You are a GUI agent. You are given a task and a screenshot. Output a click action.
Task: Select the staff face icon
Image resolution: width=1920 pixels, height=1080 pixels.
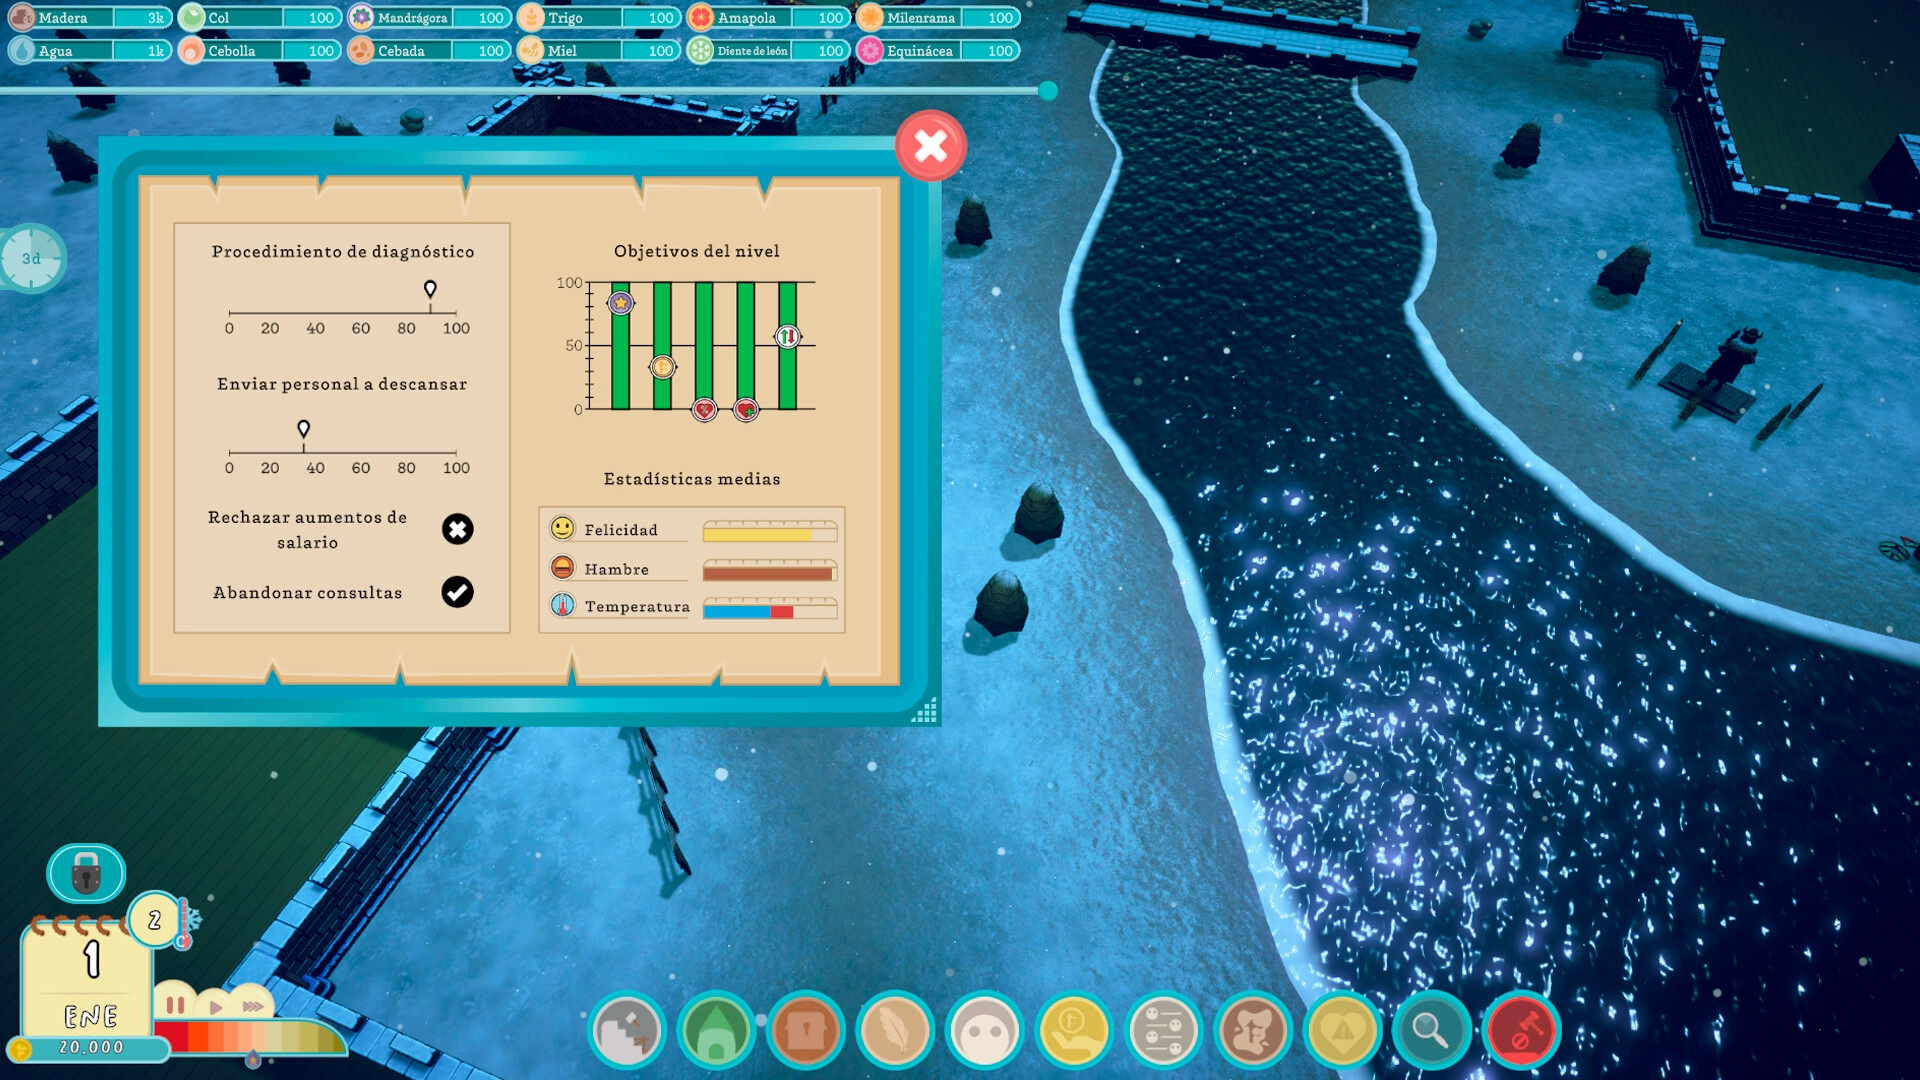click(x=984, y=1031)
